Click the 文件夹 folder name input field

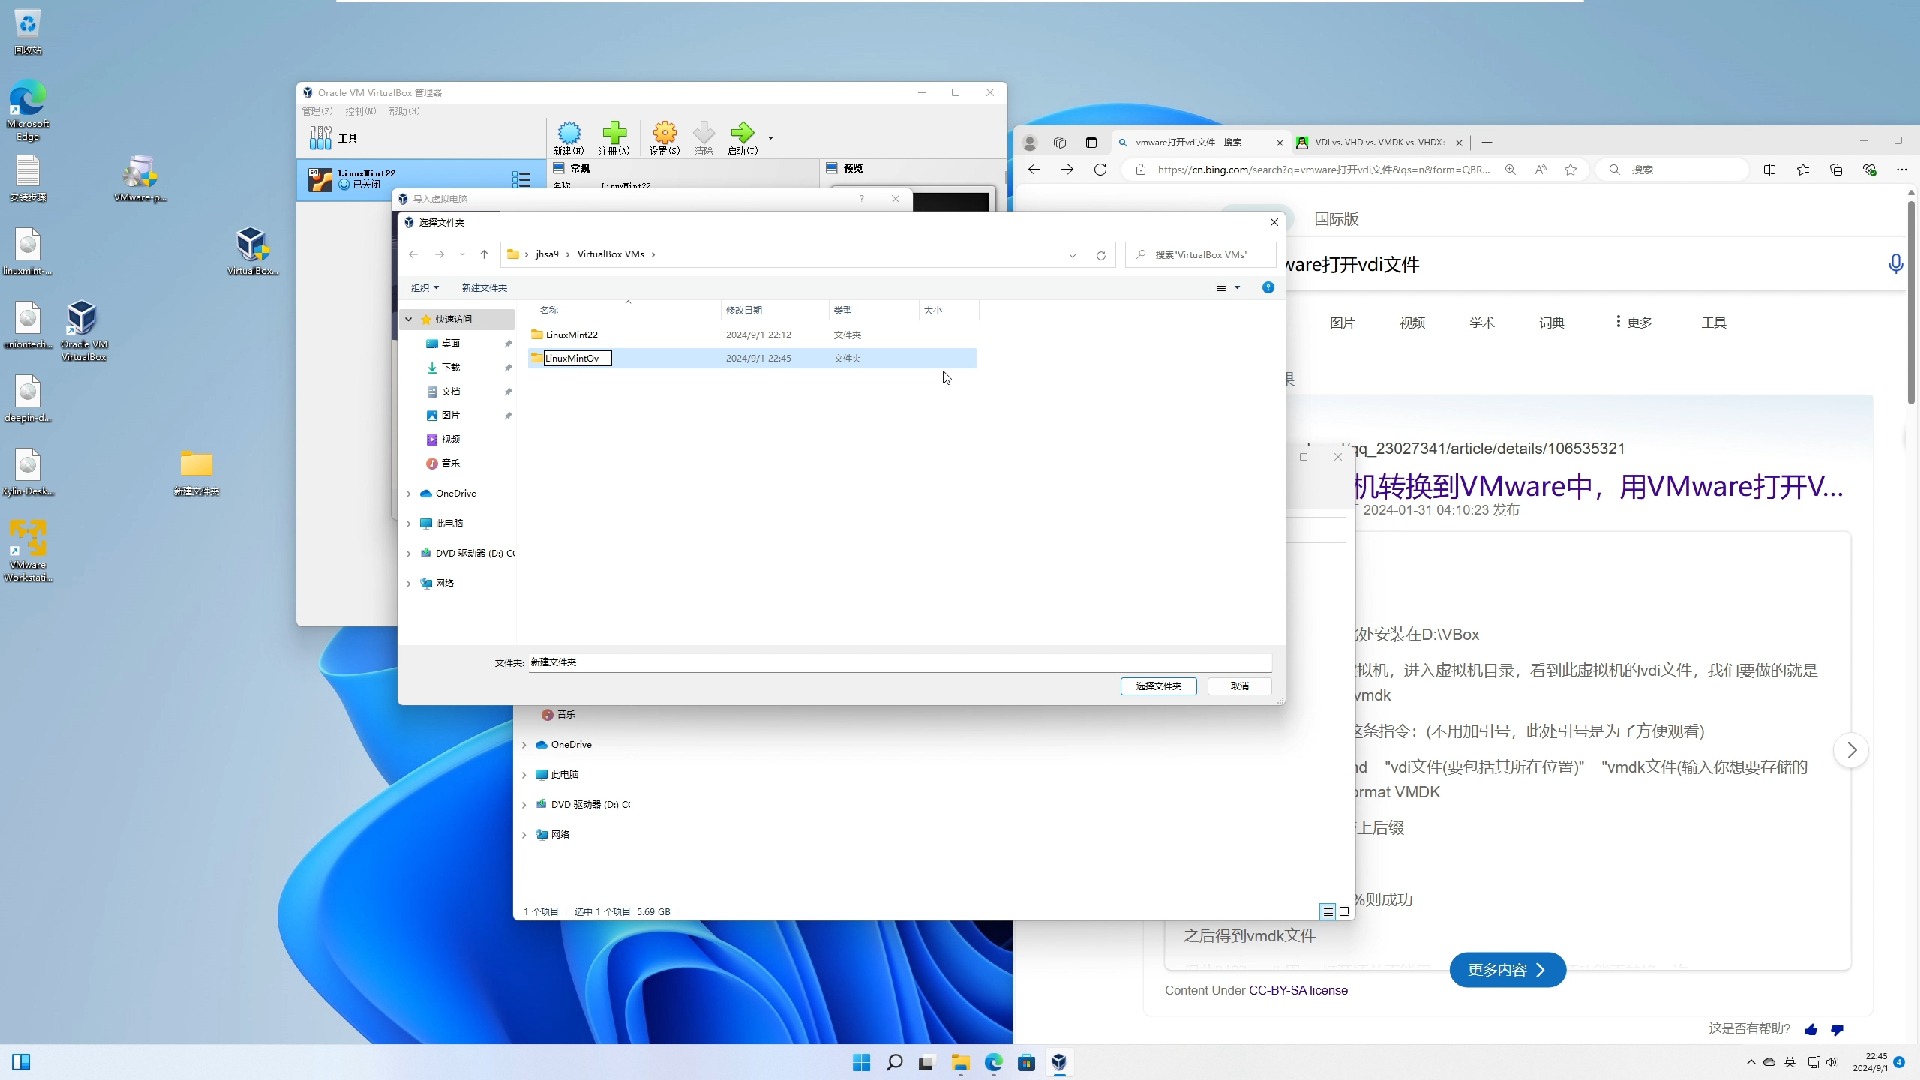[900, 662]
